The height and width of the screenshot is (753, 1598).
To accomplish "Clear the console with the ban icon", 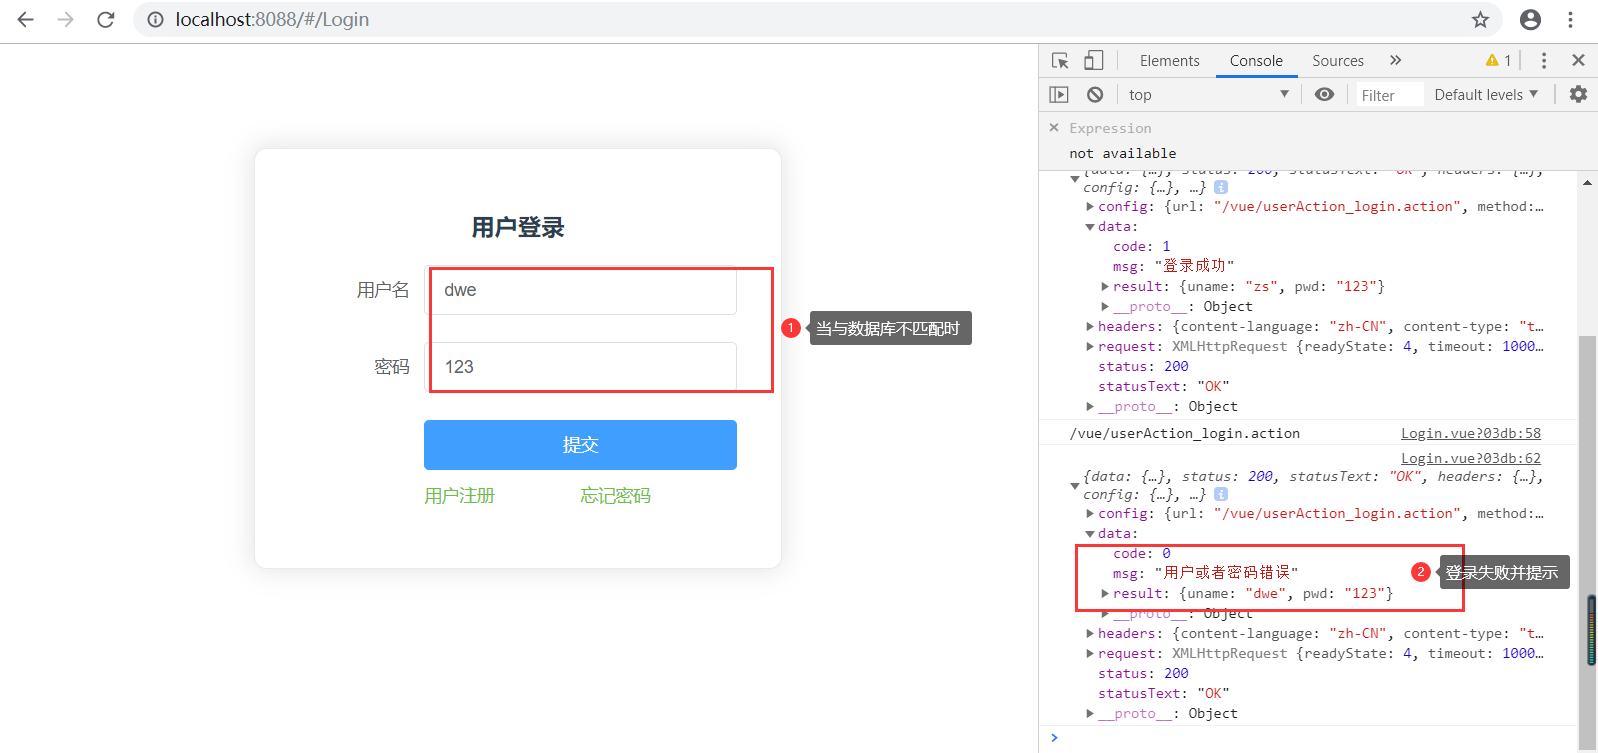I will point(1095,95).
